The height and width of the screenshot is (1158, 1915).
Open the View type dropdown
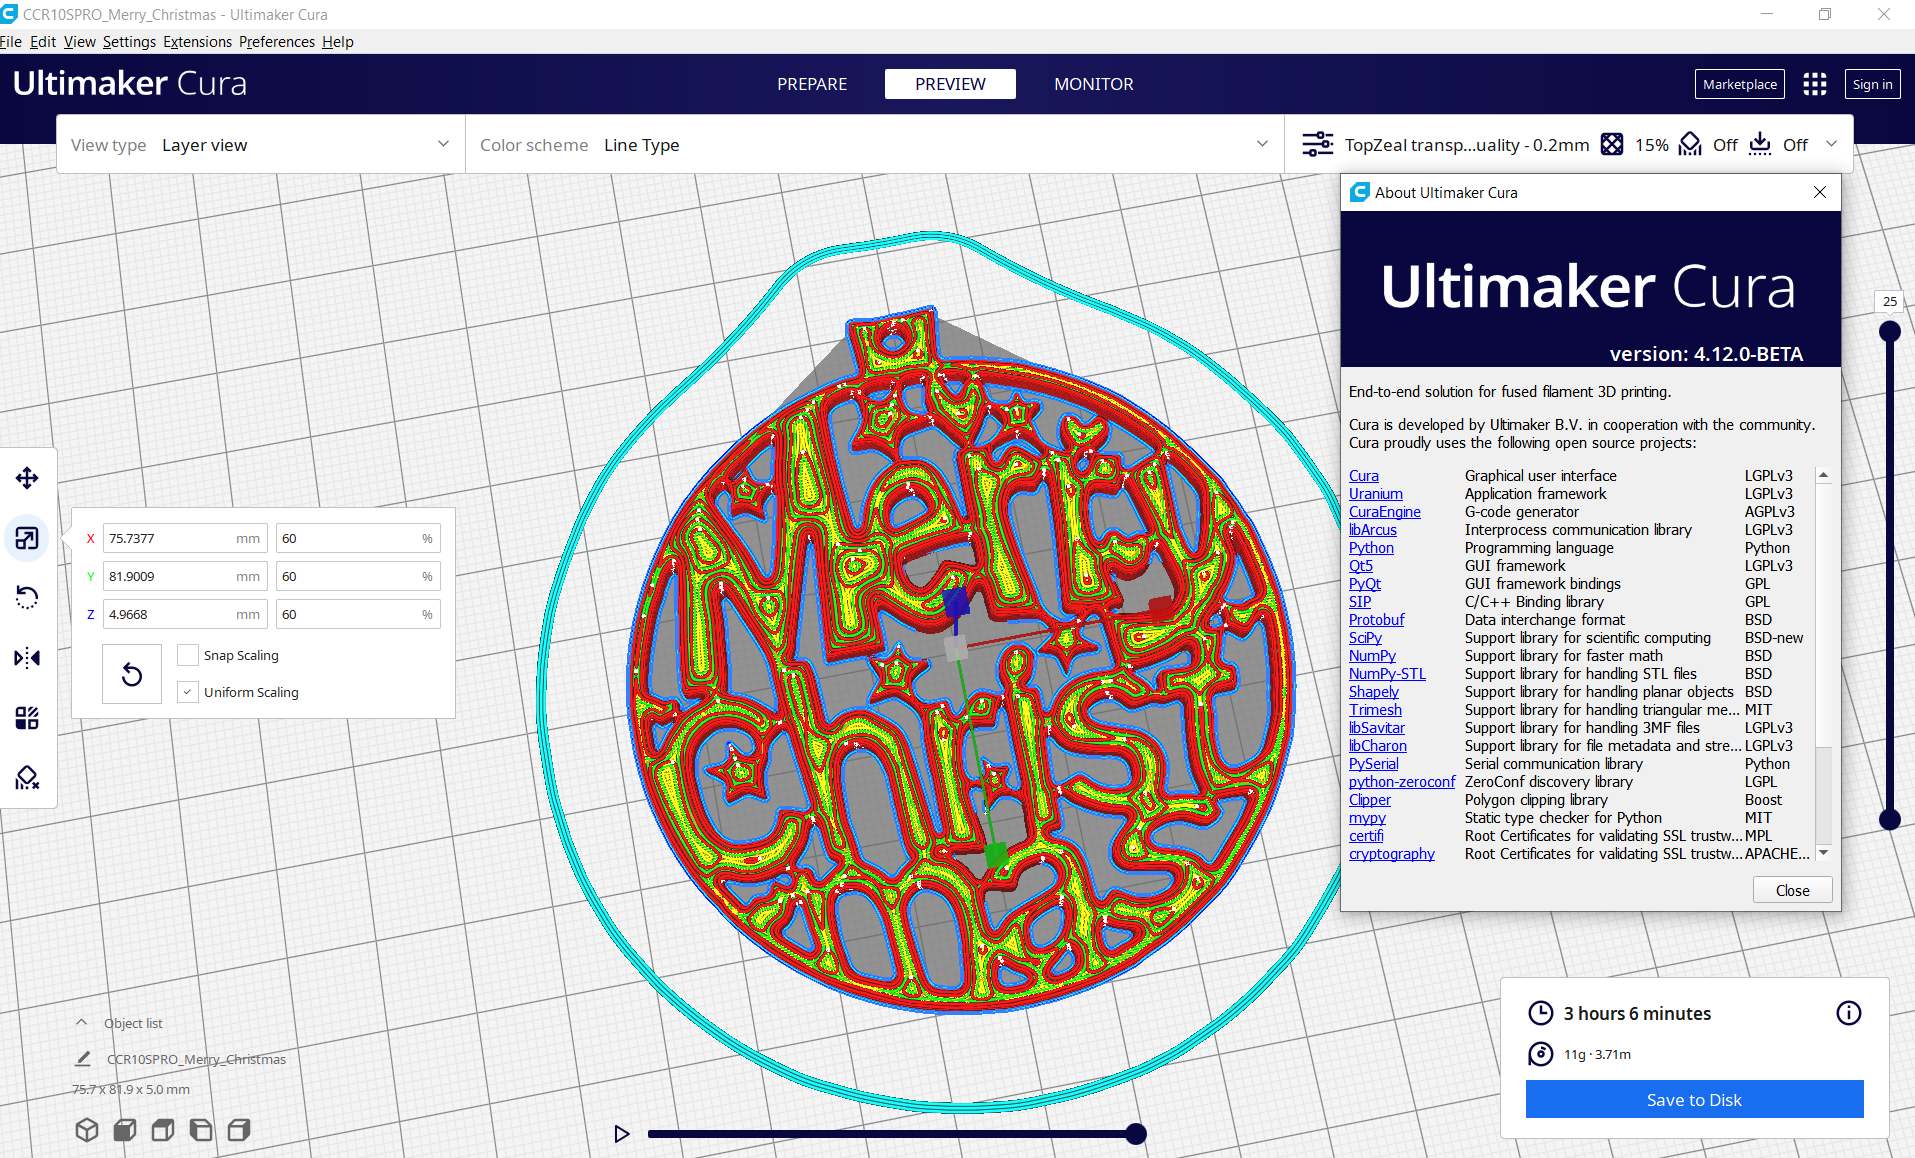[261, 145]
